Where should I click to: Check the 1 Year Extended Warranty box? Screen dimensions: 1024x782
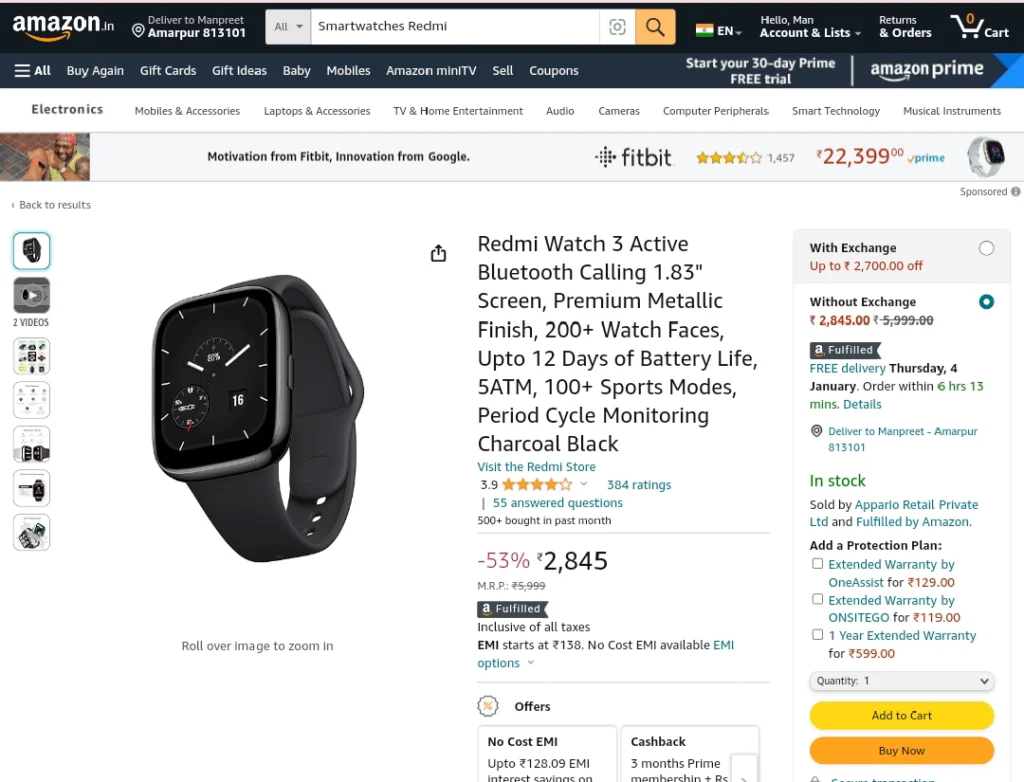817,634
